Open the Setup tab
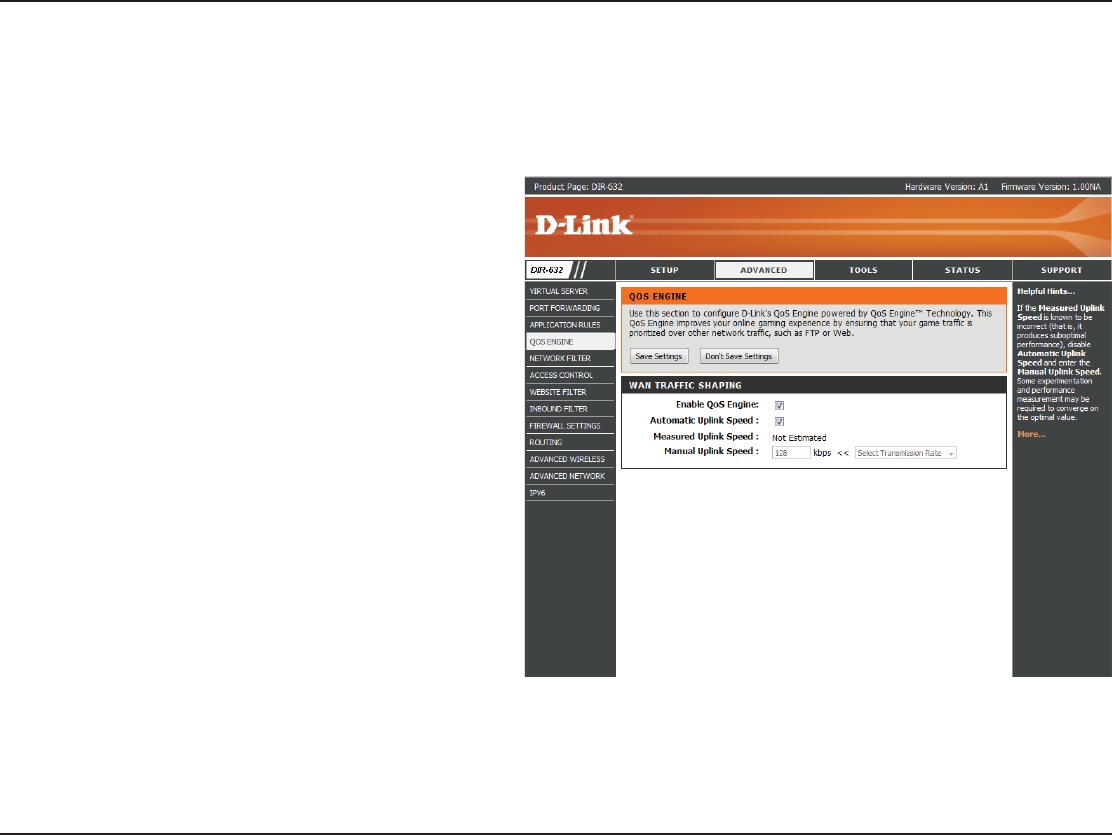Viewport: 1112px width, 835px height. (665, 270)
